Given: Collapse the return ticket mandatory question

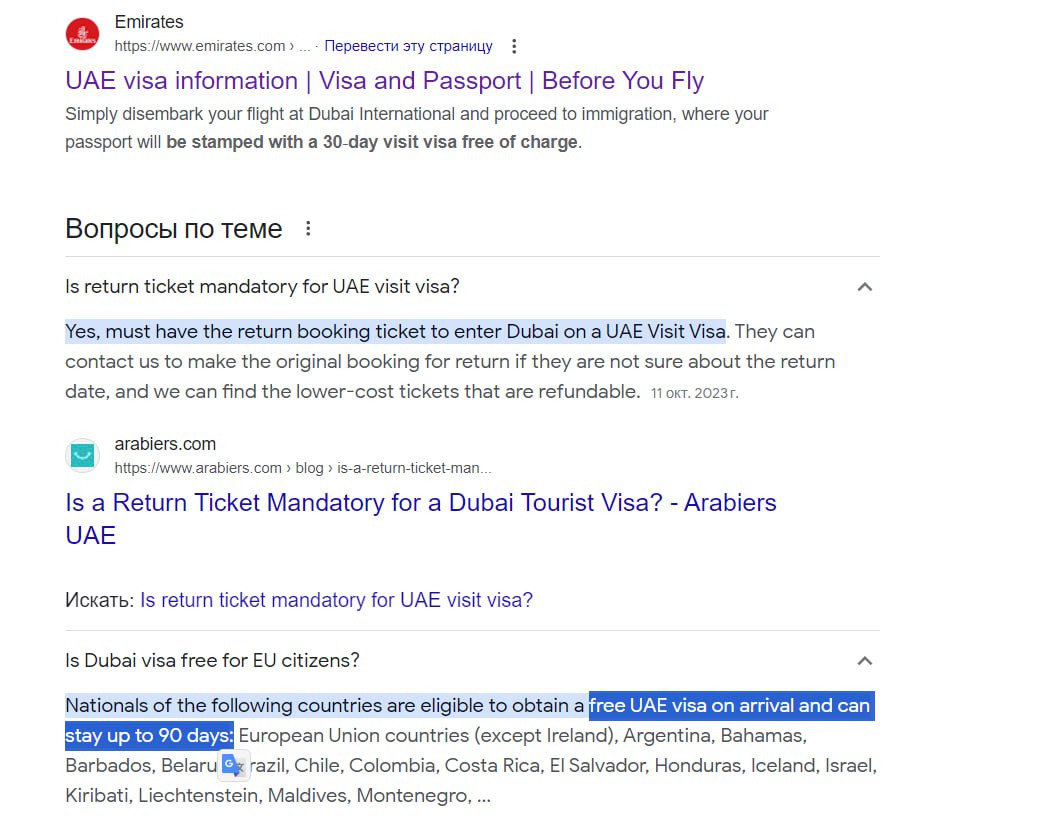Looking at the screenshot, I should pyautogui.click(x=864, y=287).
